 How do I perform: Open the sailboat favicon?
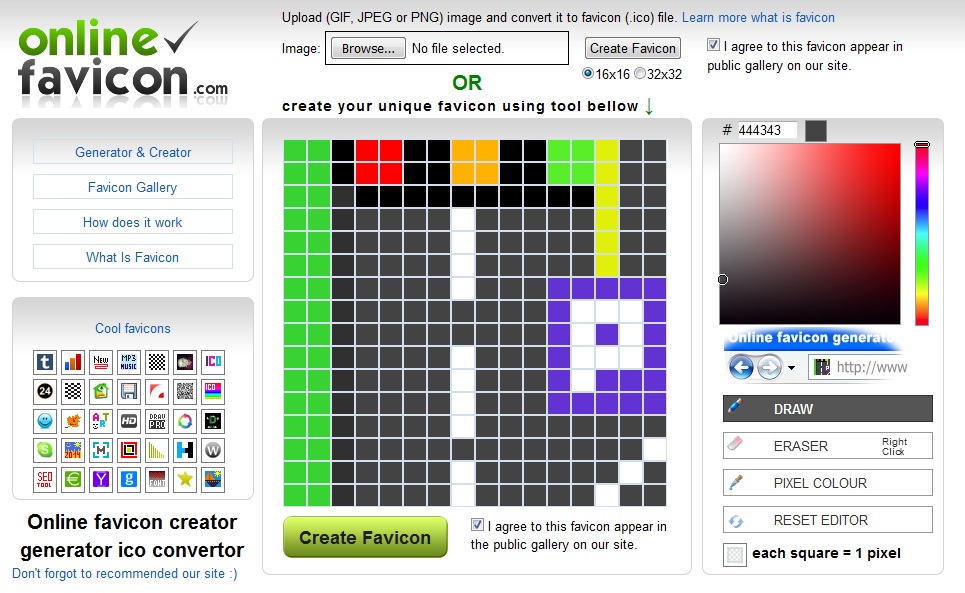pyautogui.click(x=213, y=479)
